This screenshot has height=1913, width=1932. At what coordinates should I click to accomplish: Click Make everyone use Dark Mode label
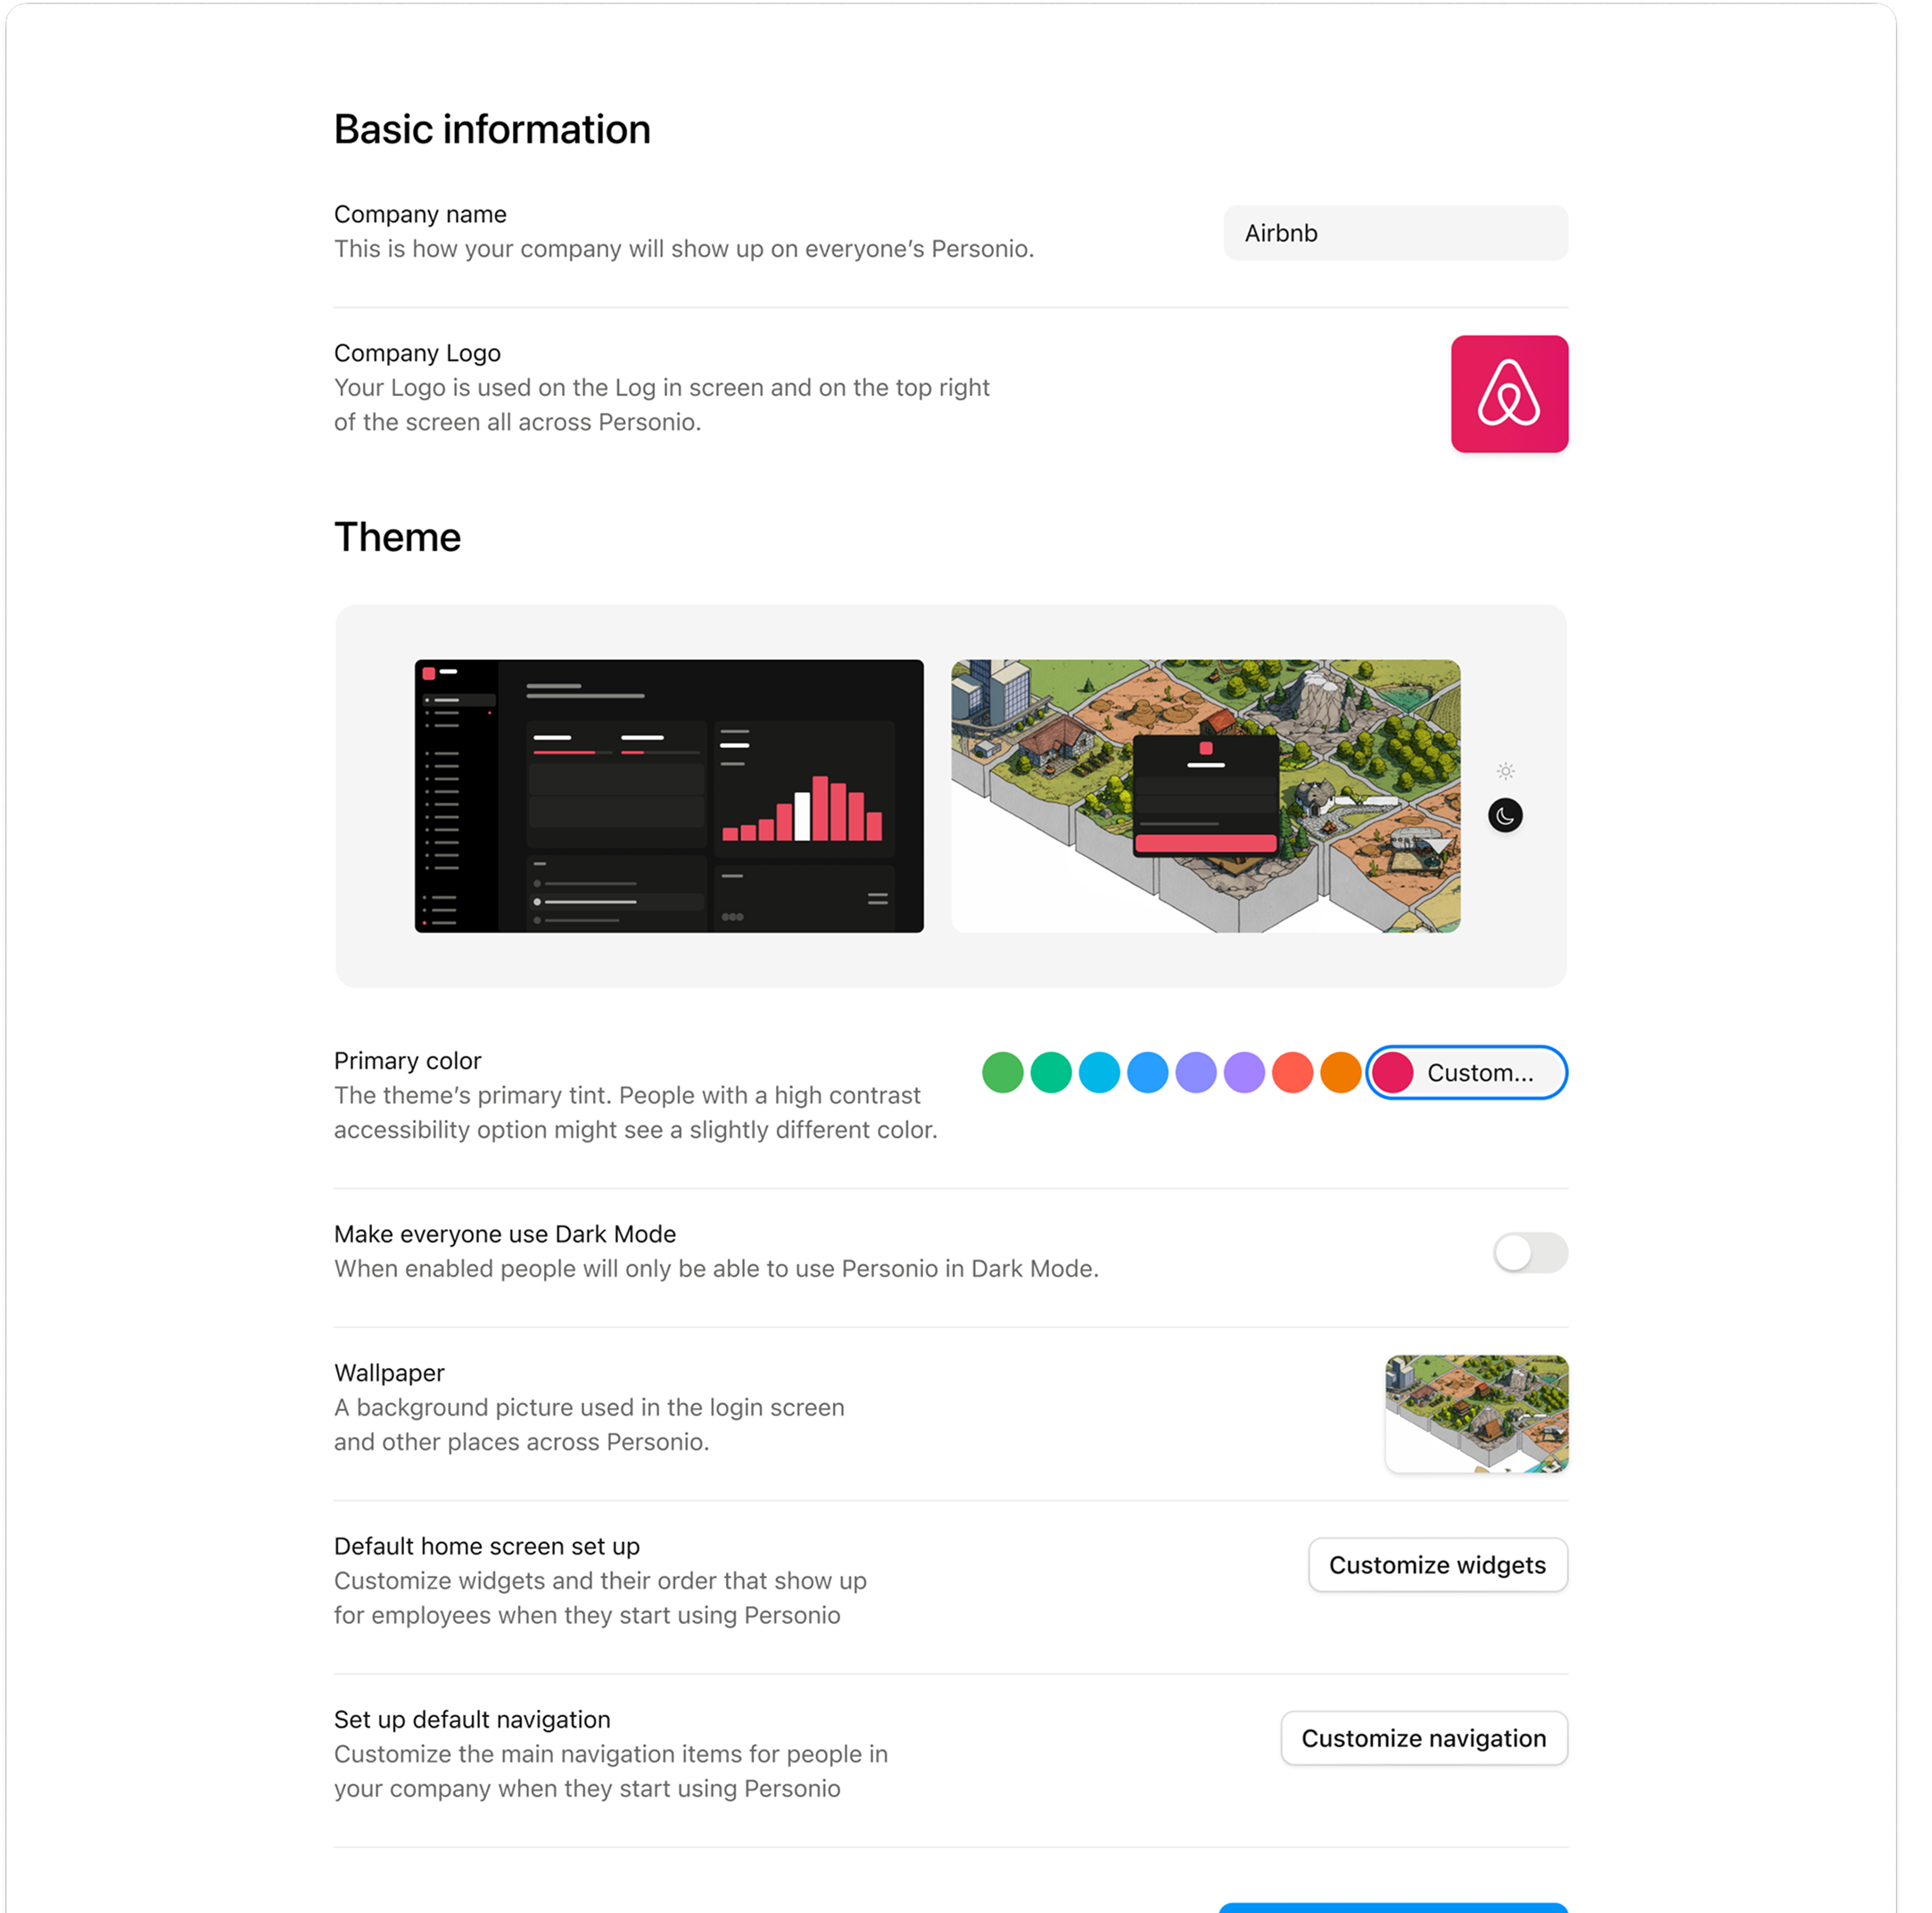point(505,1234)
